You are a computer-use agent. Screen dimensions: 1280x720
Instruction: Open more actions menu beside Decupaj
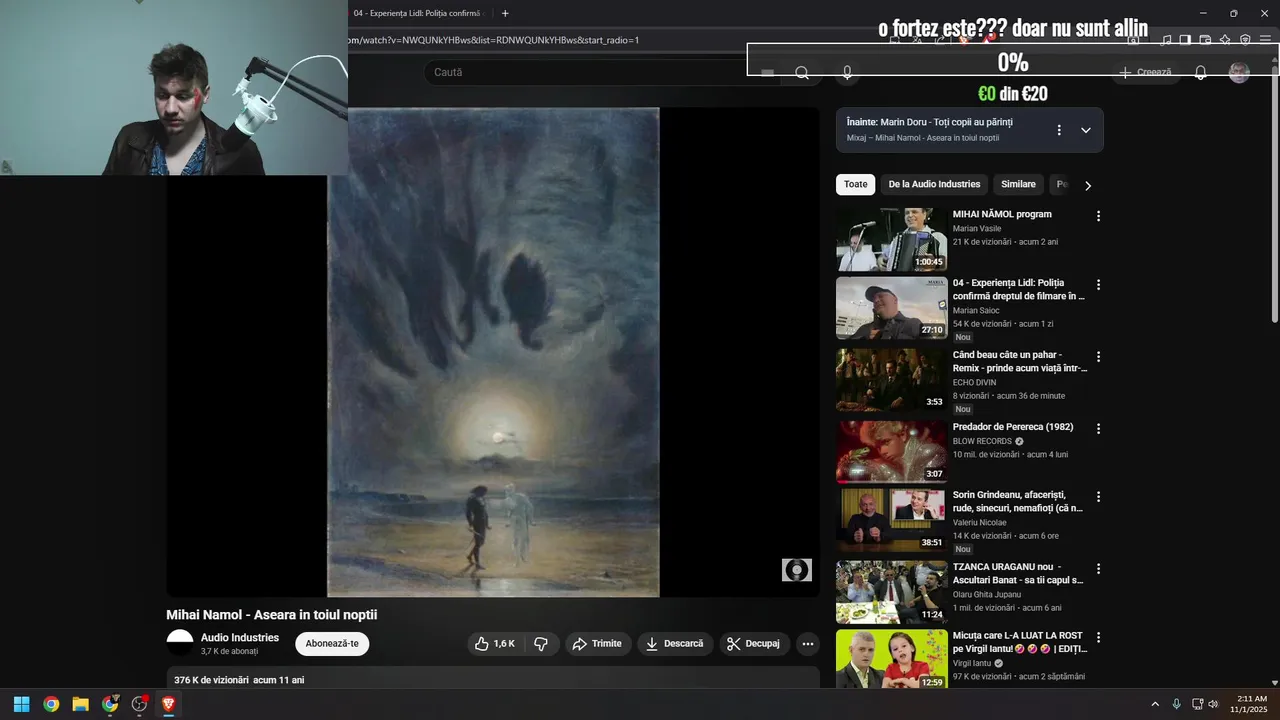(x=808, y=644)
